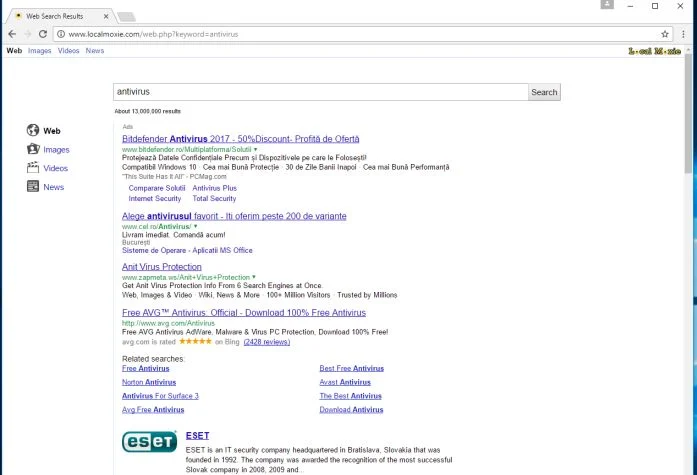Search related Free Antivirus
Viewport: 697px width, 475px height.
146,368
